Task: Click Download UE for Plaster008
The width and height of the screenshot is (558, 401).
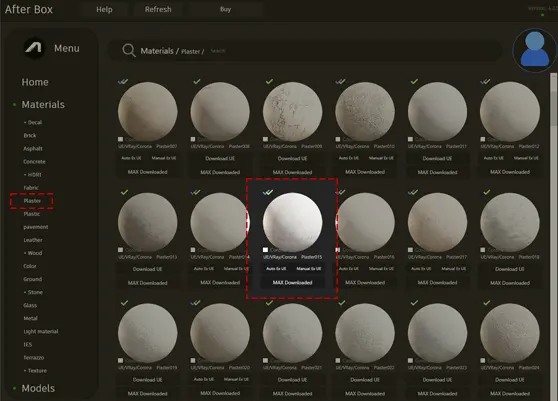Action: (x=220, y=158)
